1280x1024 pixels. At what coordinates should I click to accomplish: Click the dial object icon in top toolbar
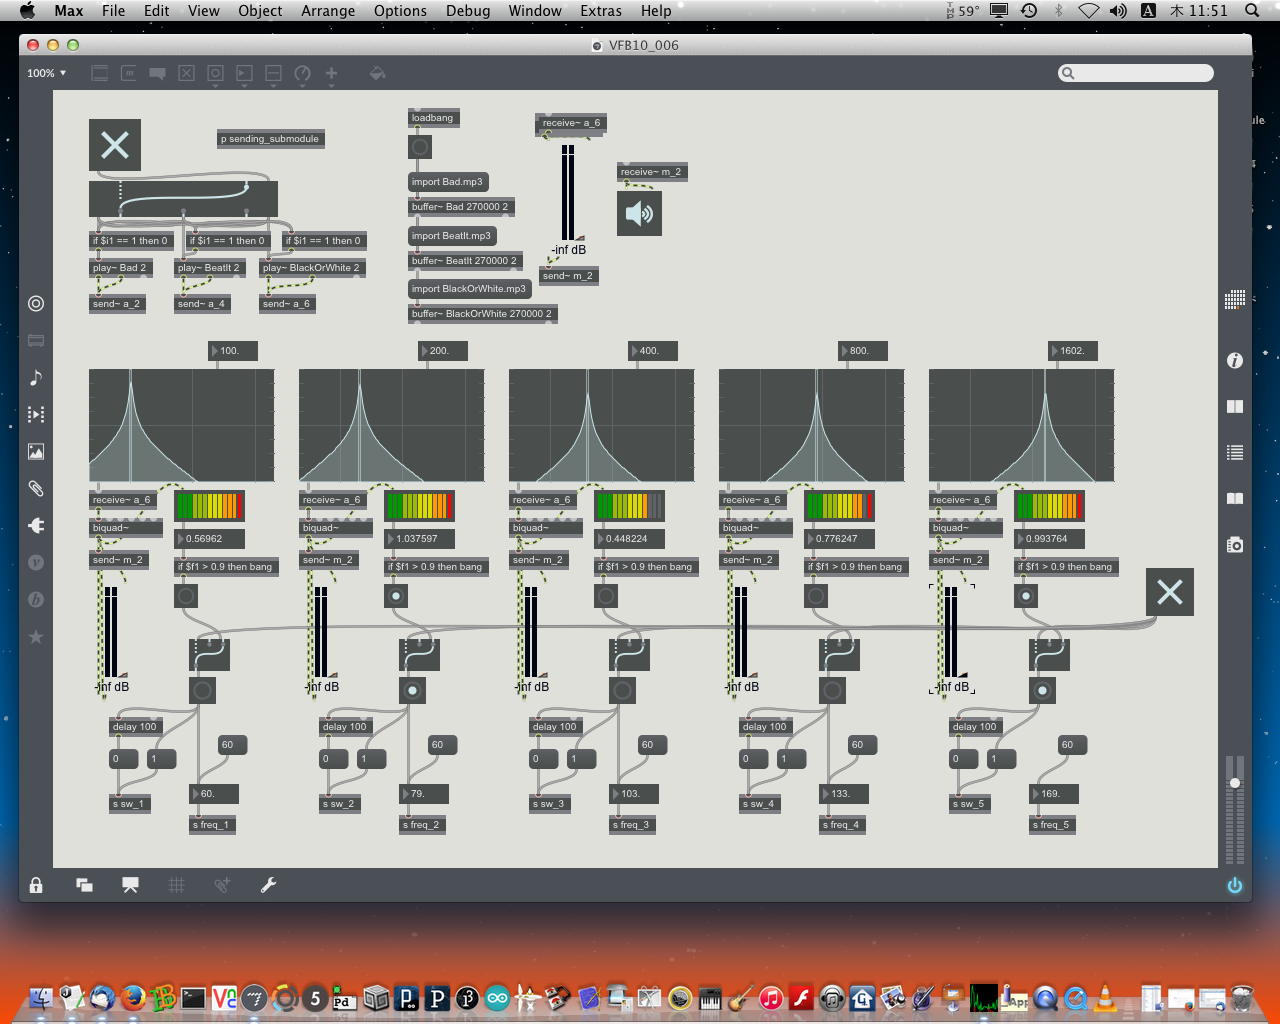click(x=302, y=73)
